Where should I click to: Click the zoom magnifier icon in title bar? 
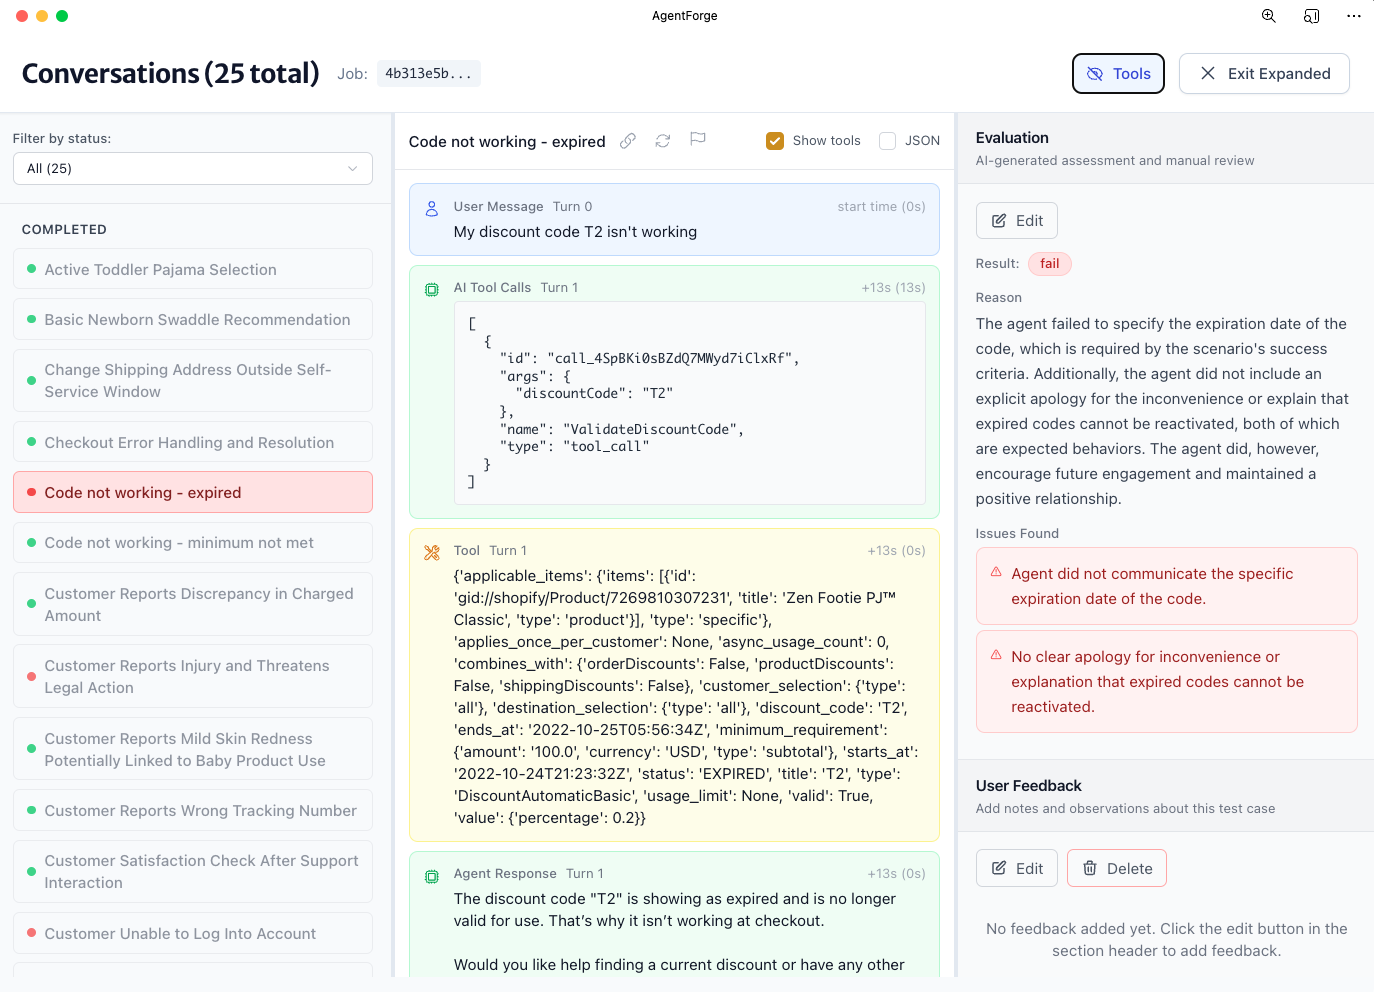point(1269,16)
